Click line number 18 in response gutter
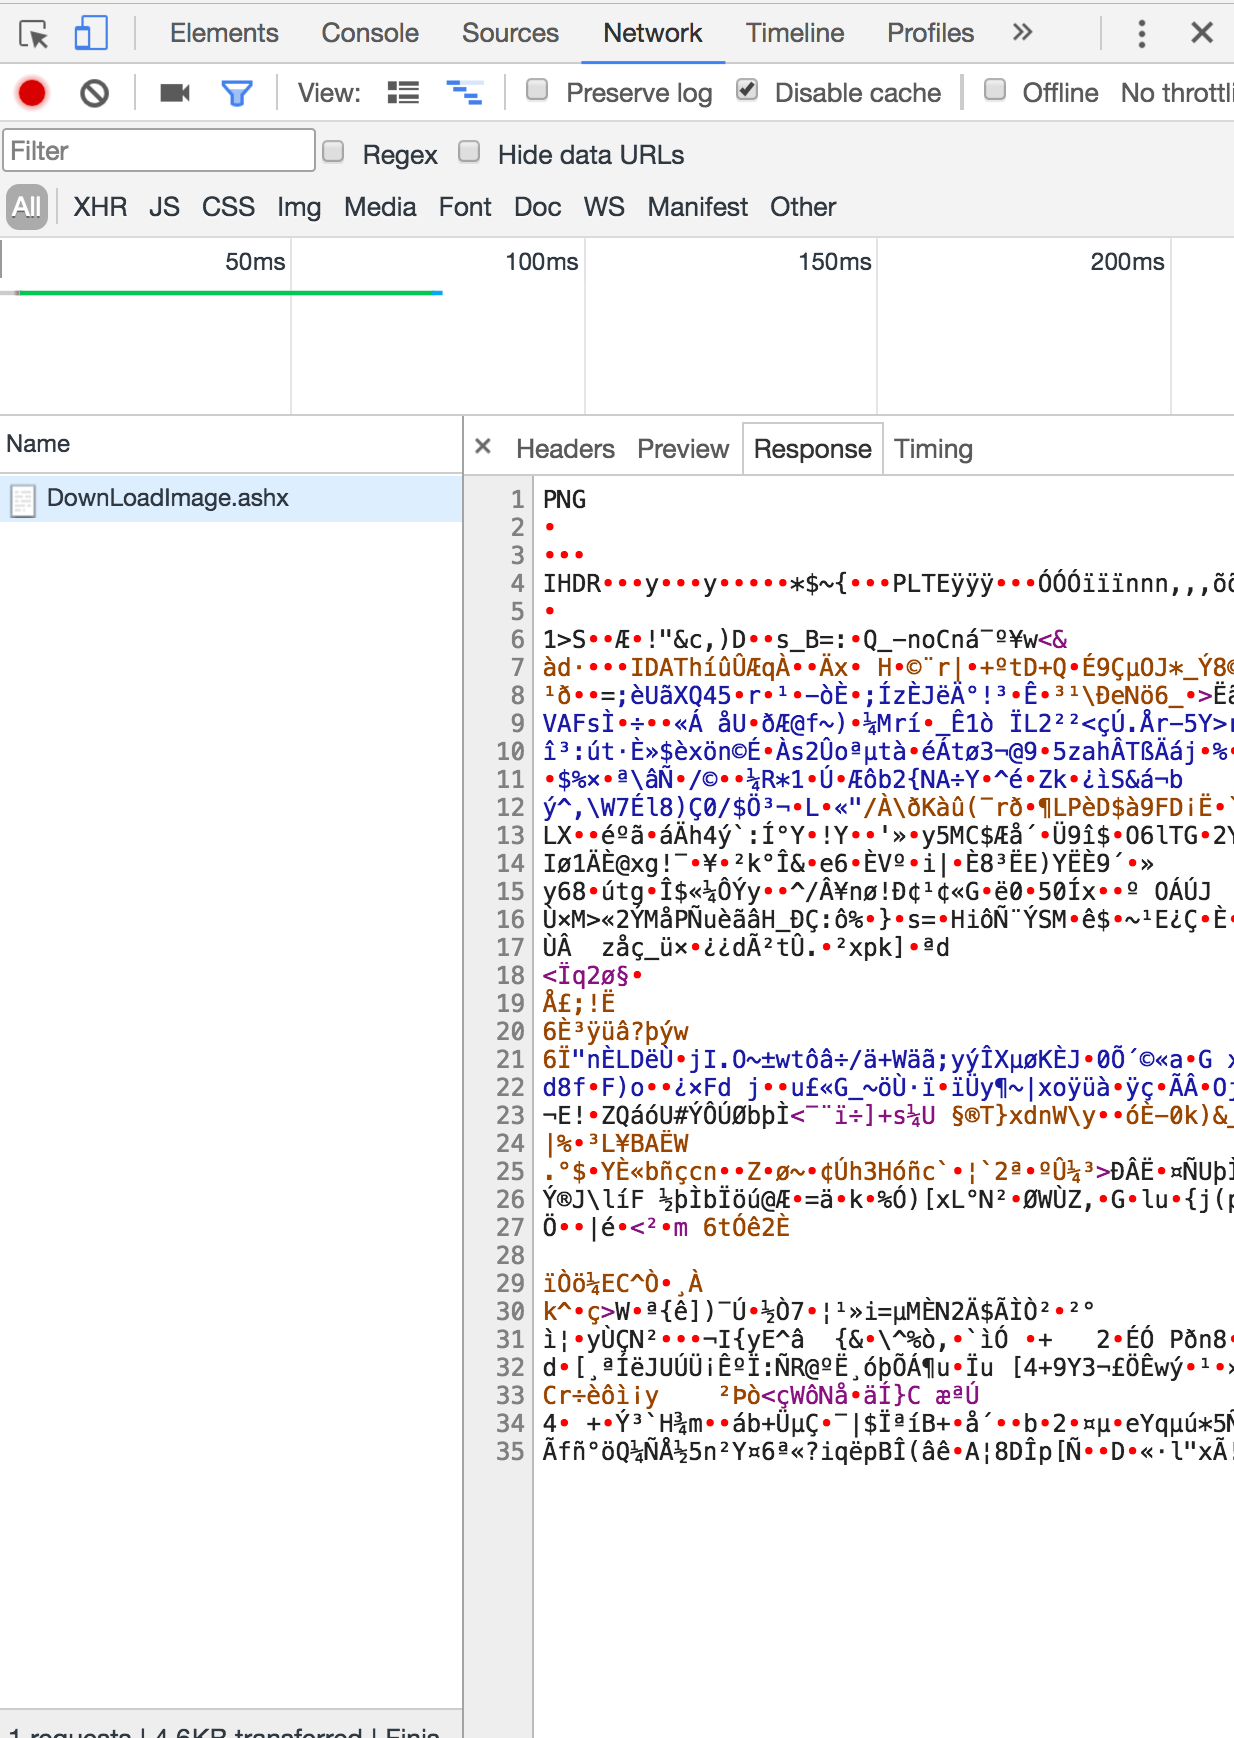Screen dimensions: 1234x1738 coord(510,975)
